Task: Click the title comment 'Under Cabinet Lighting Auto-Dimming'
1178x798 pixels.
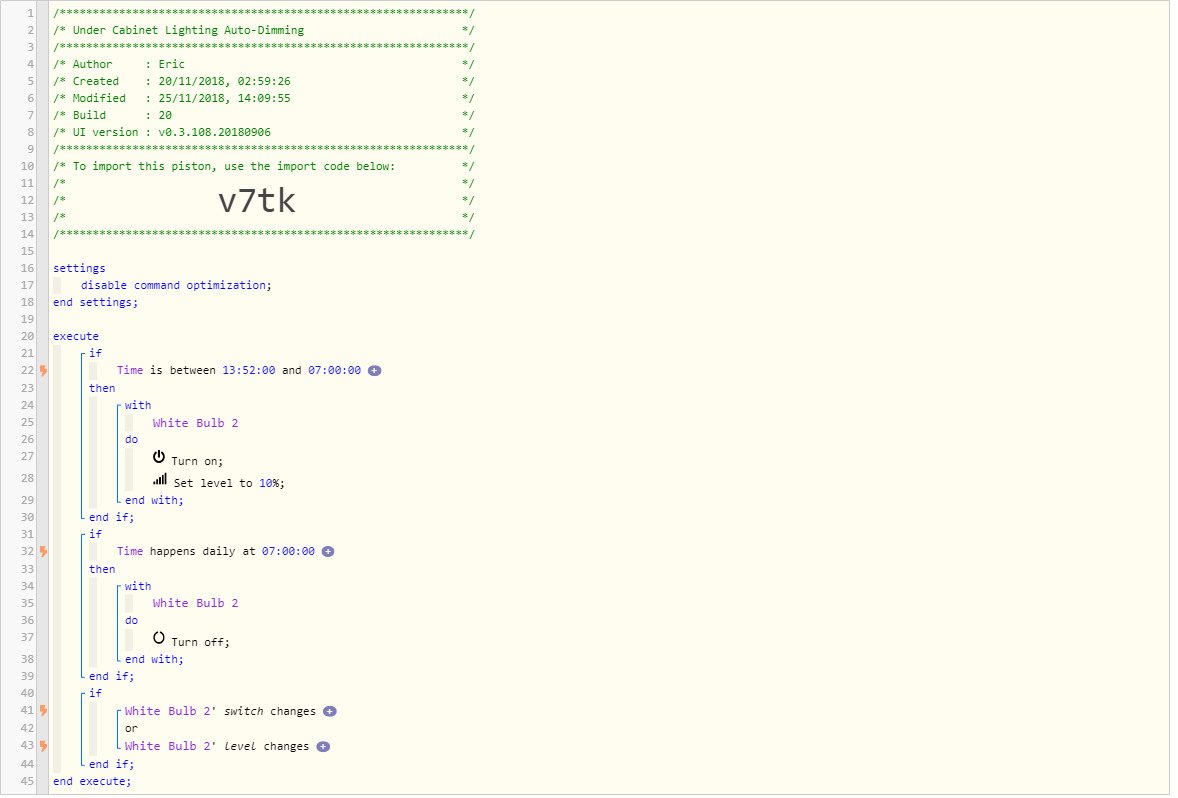Action: (188, 31)
